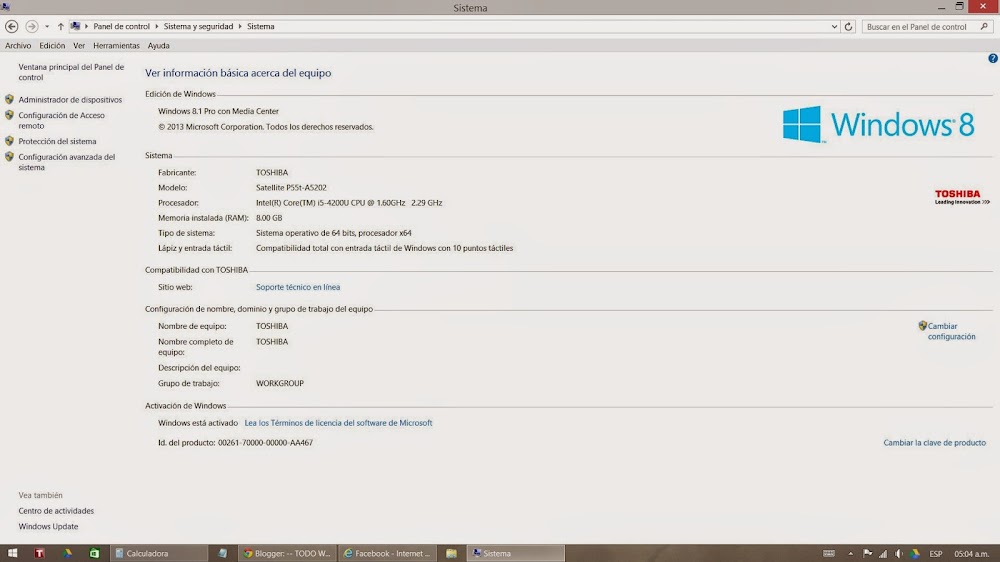
Task: Click the Forward navigation arrow
Action: tap(31, 26)
